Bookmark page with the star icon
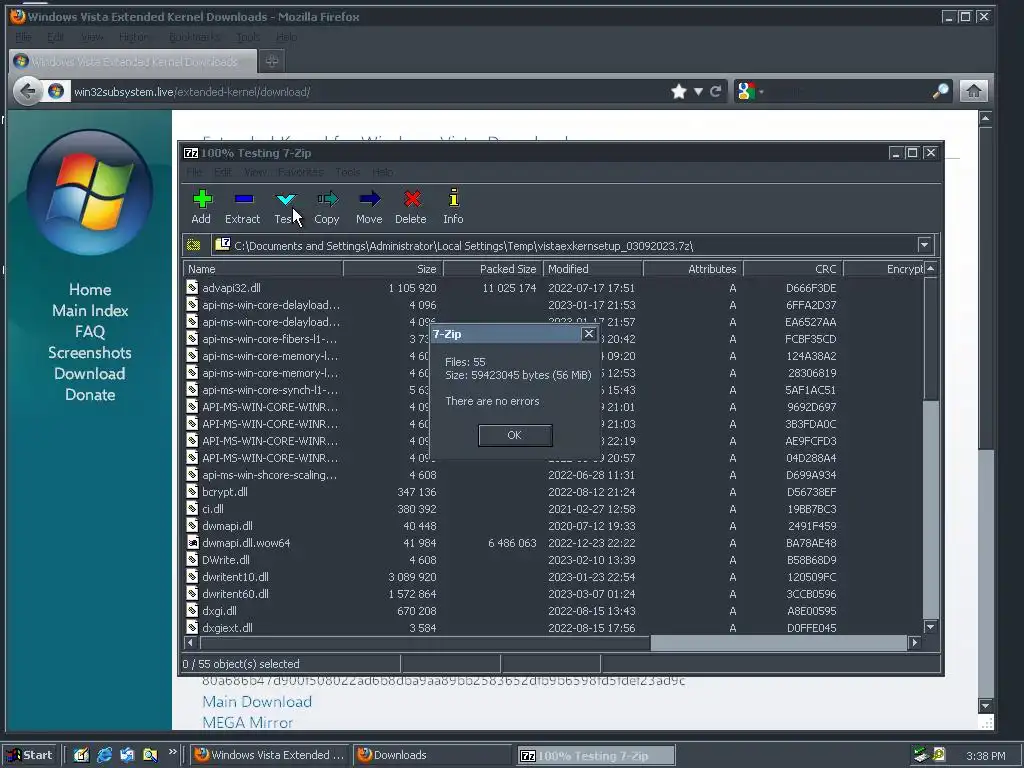Image resolution: width=1024 pixels, height=768 pixels. click(x=679, y=91)
